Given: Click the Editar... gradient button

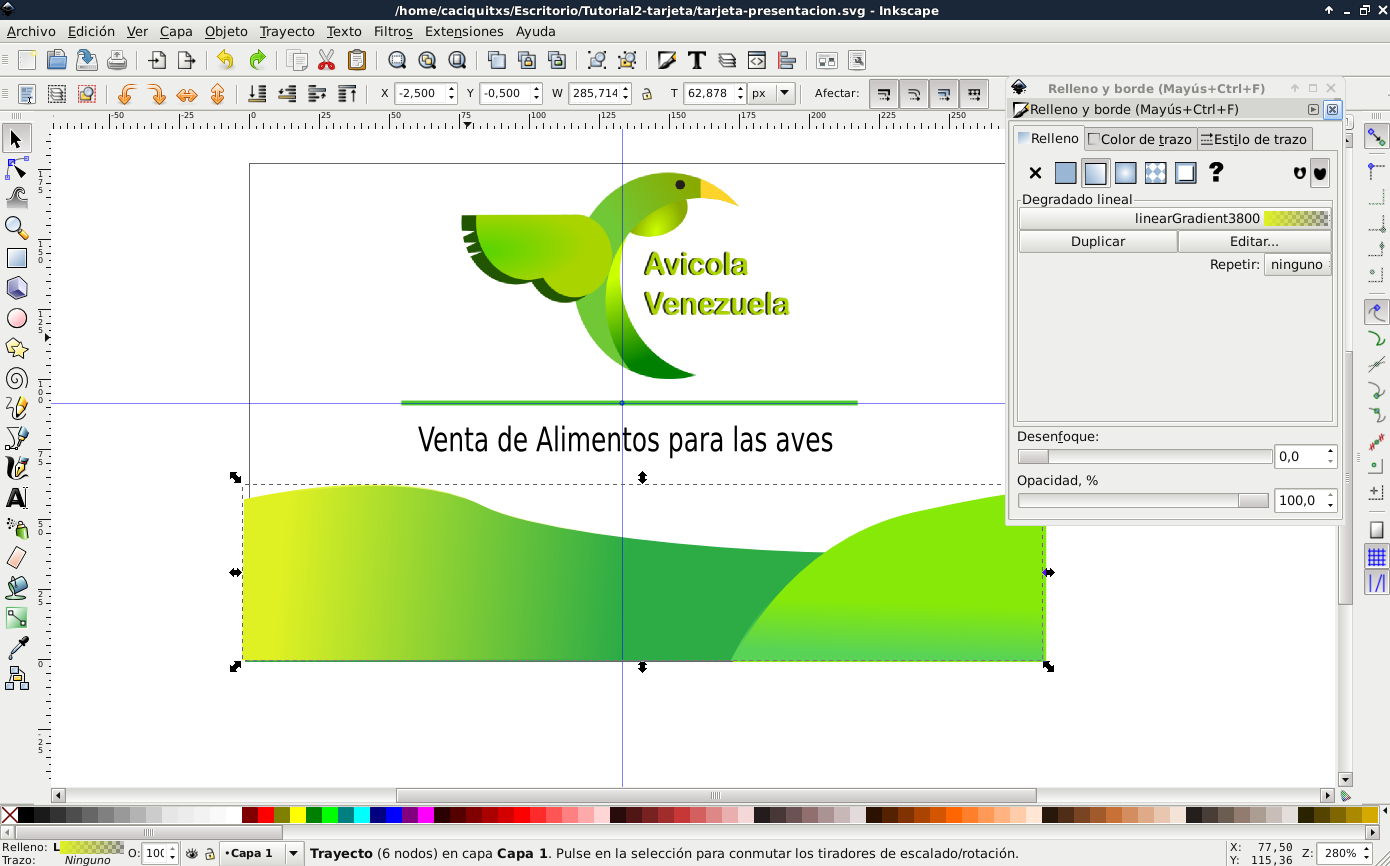Looking at the screenshot, I should click(1254, 242).
